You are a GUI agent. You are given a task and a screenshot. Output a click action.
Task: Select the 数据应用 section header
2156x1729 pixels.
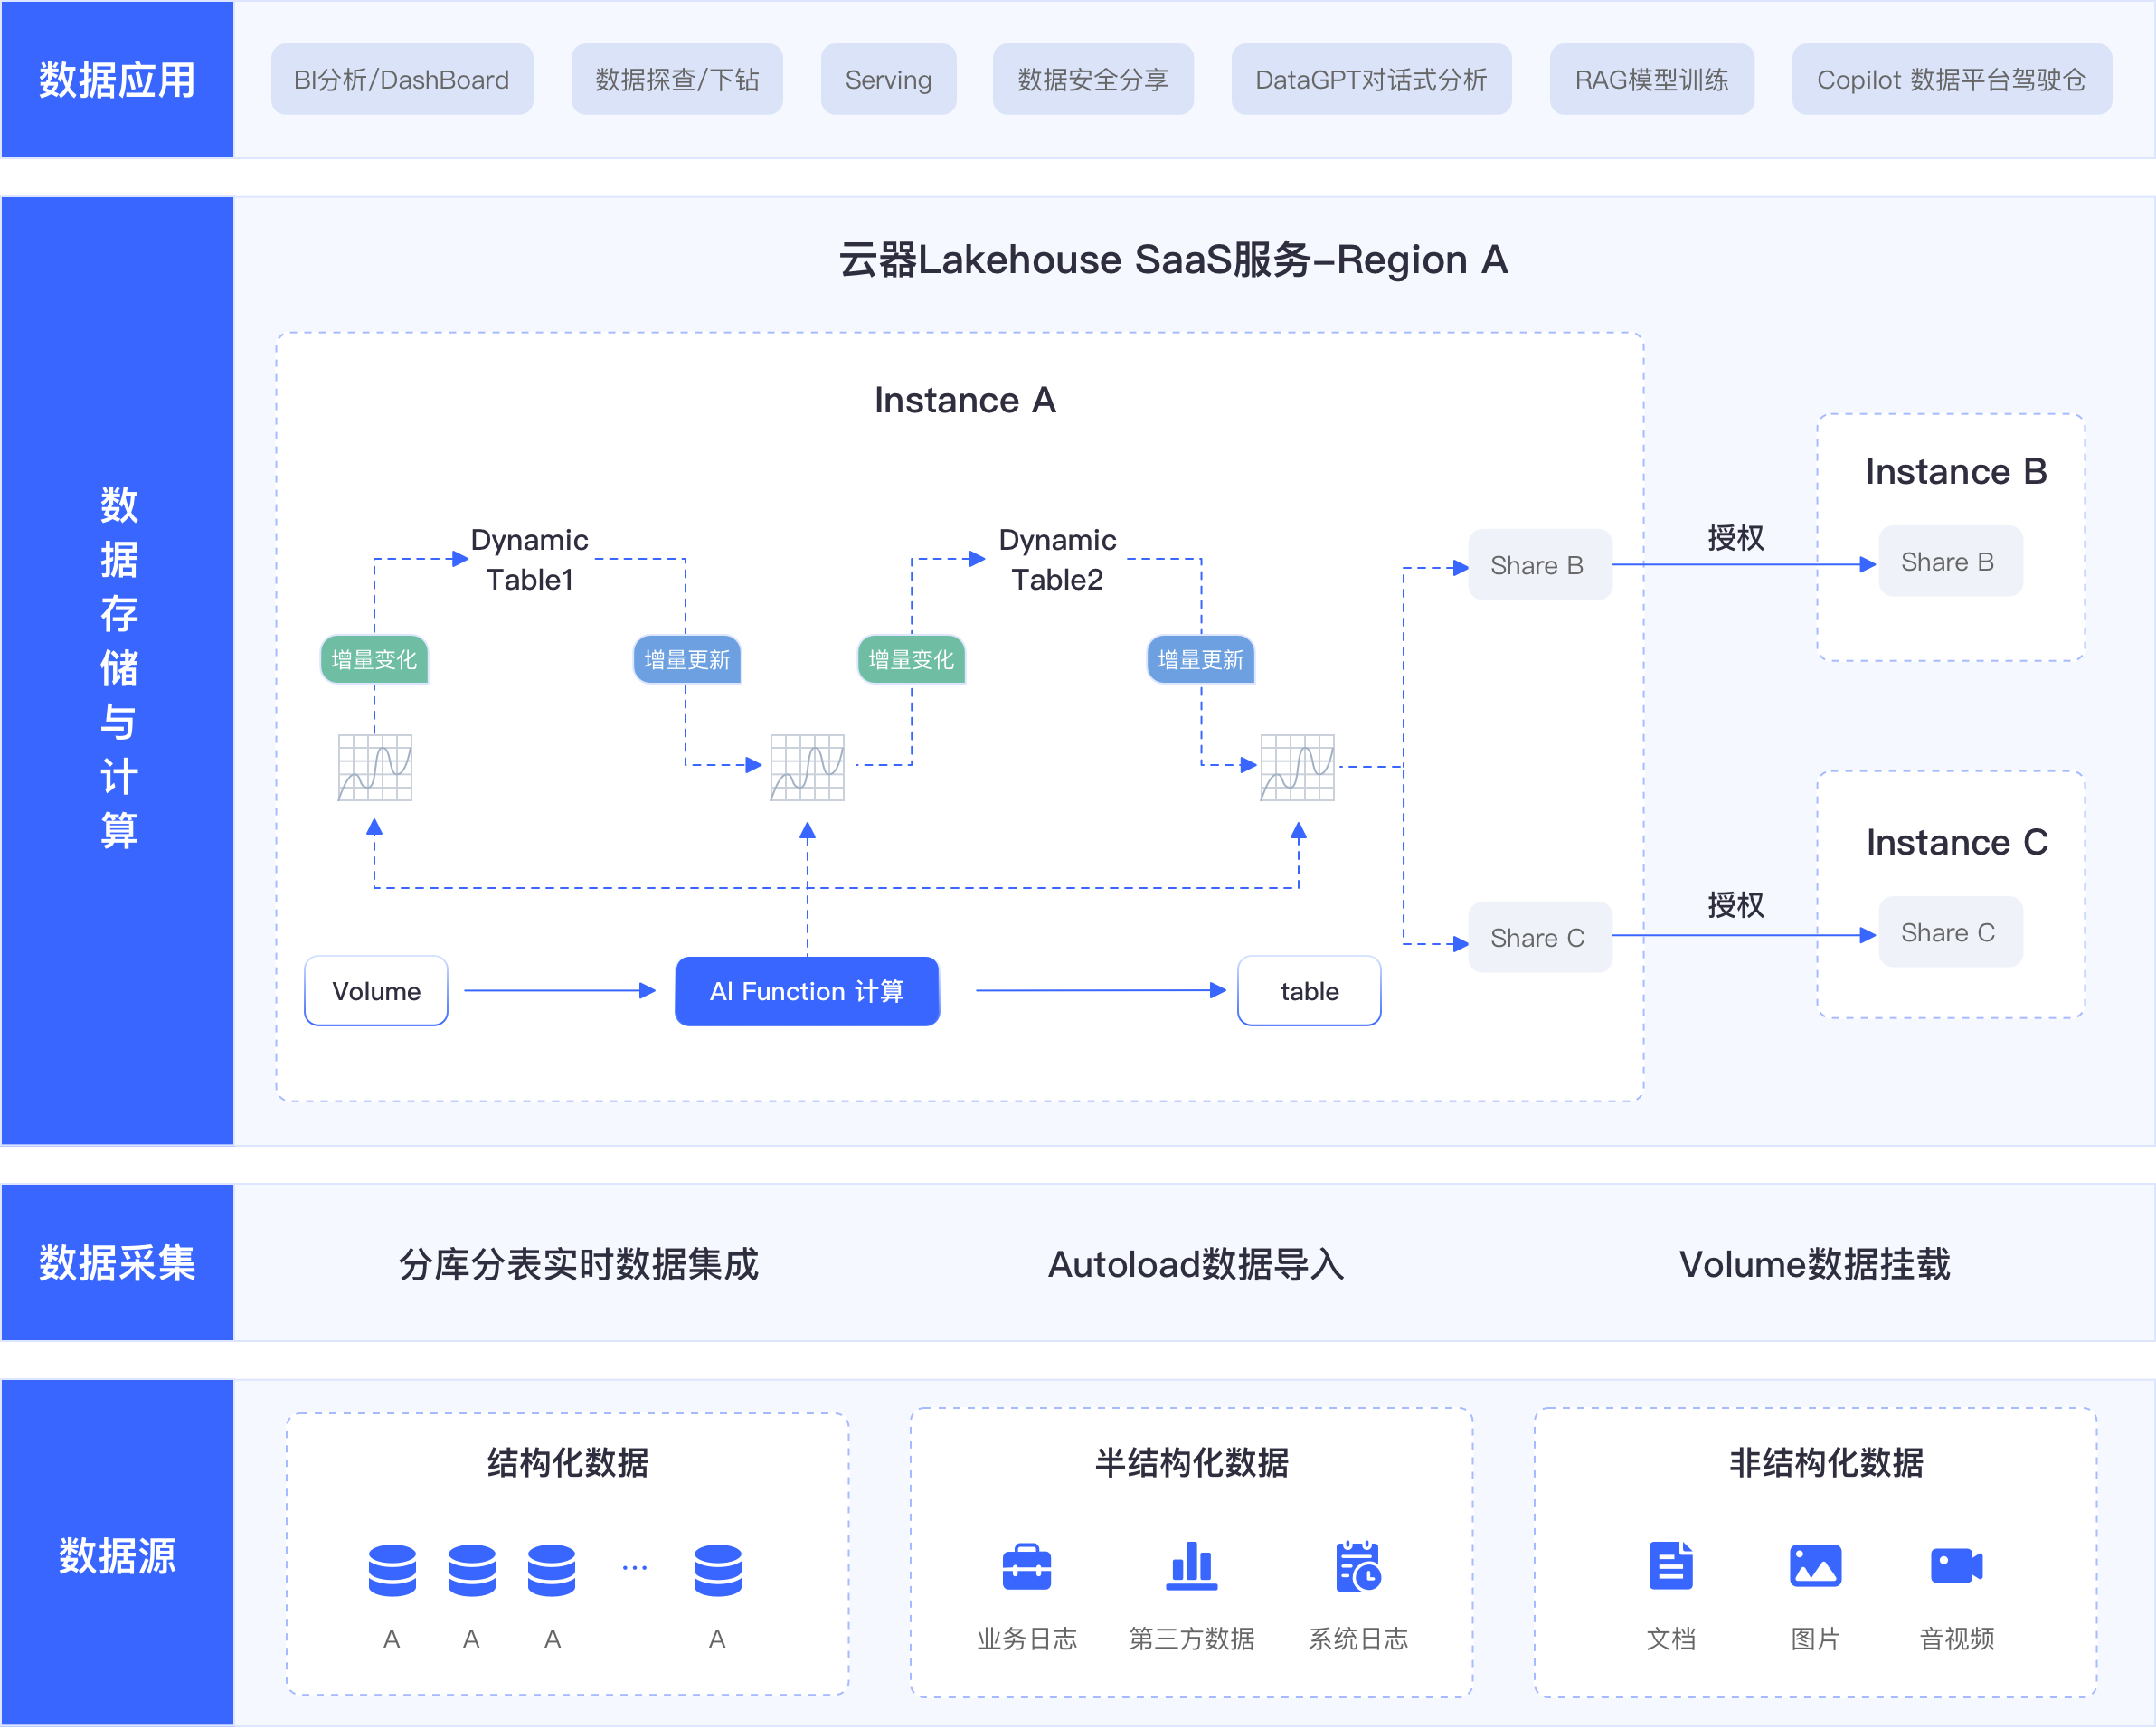[x=117, y=80]
